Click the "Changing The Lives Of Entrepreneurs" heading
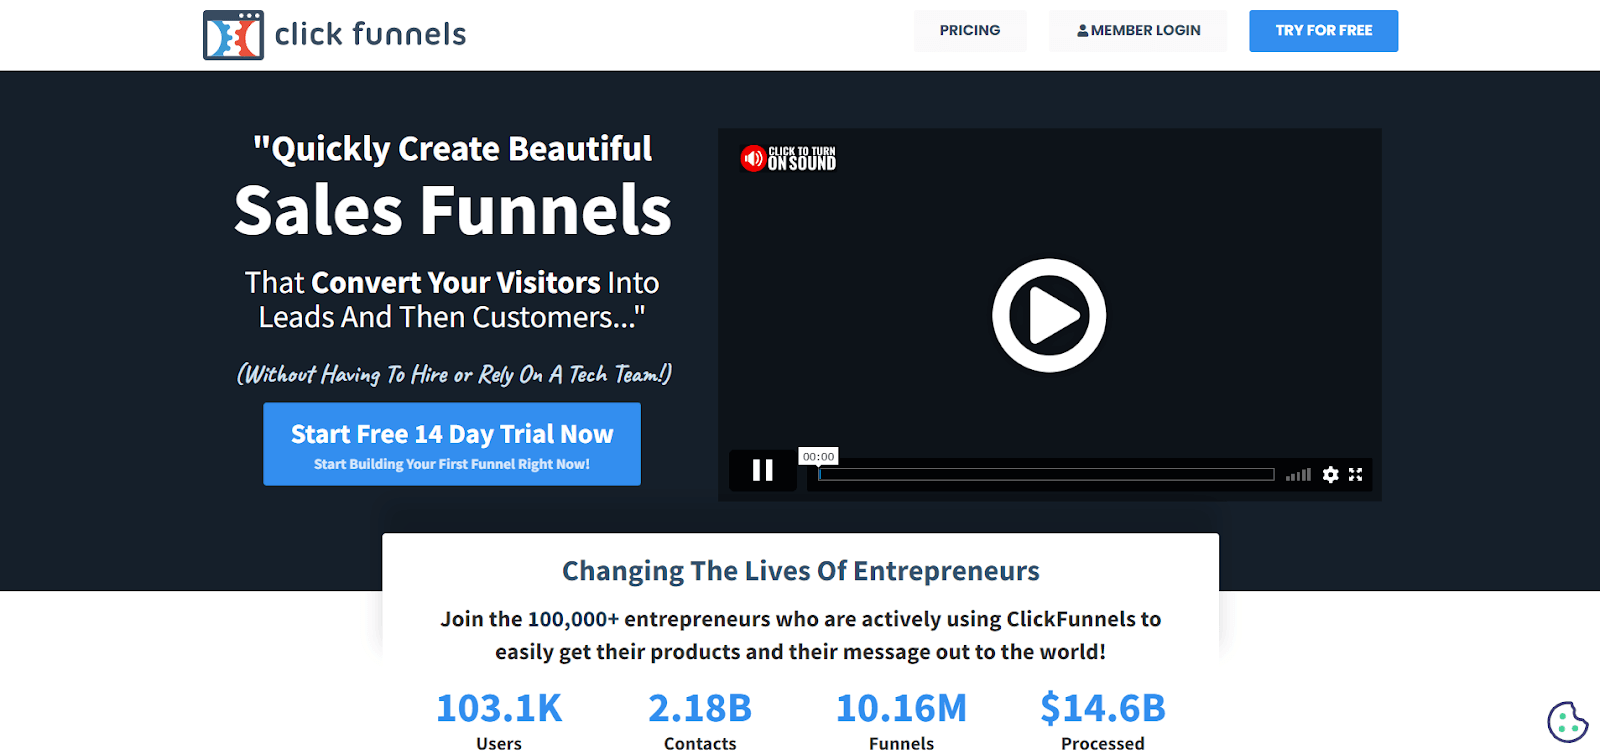Screen dimensions: 1600x754 click(801, 571)
